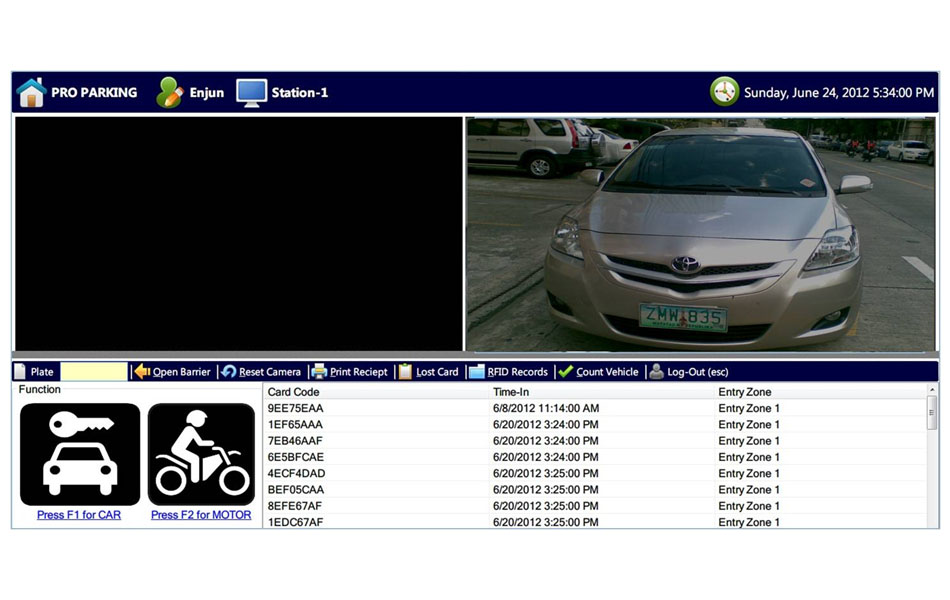The width and height of the screenshot is (950, 600).
Task: Click the 'Press F1 for CAR' link
Action: click(x=79, y=515)
